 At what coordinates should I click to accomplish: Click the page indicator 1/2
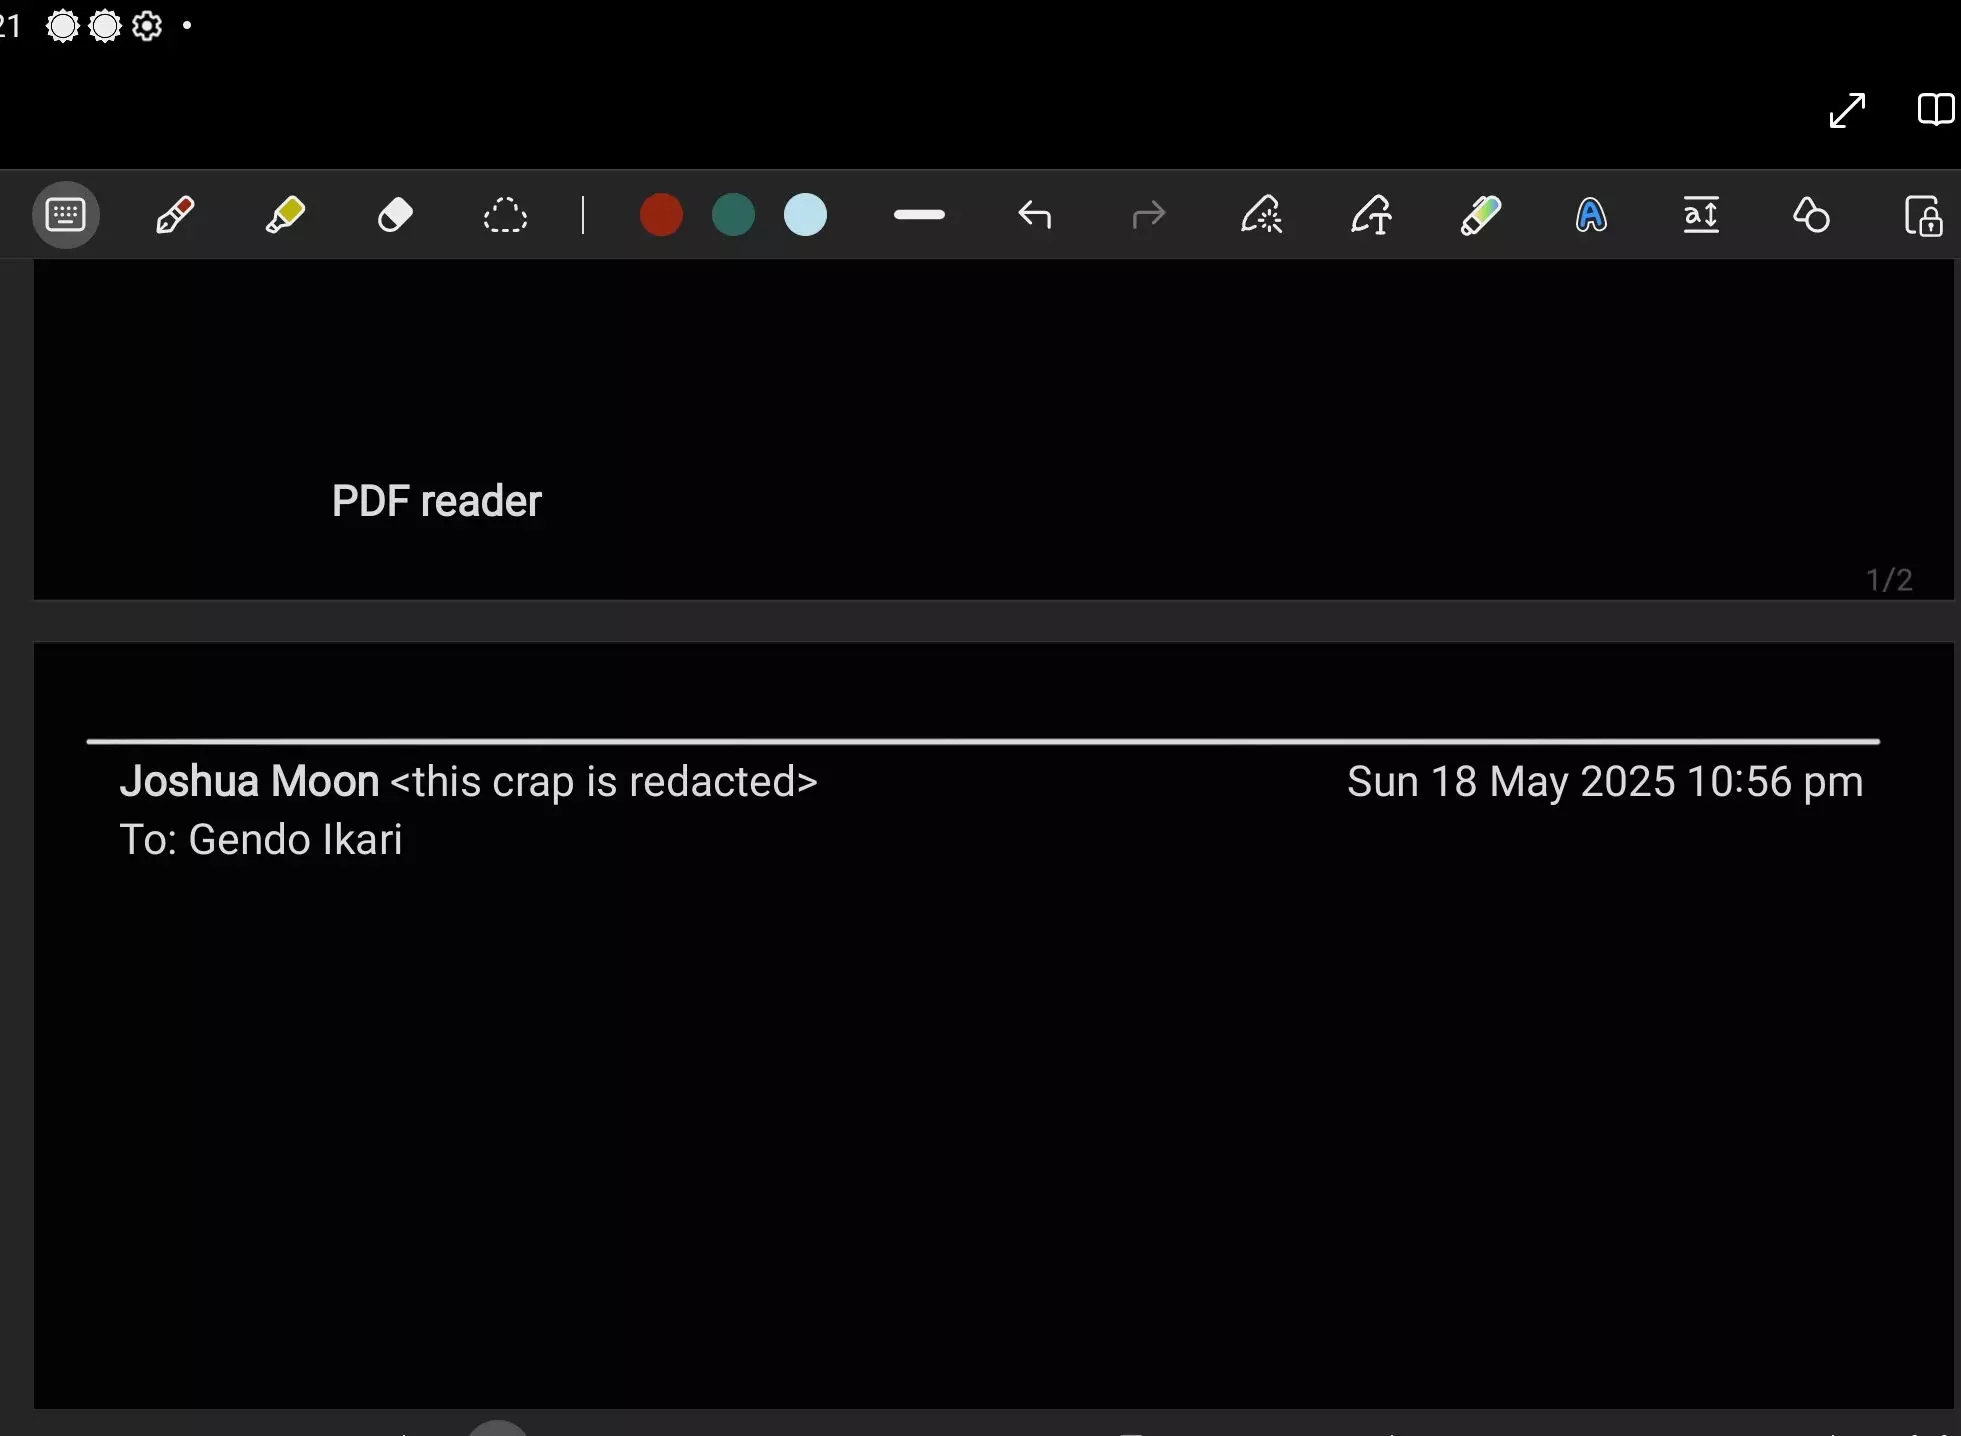click(x=1889, y=580)
